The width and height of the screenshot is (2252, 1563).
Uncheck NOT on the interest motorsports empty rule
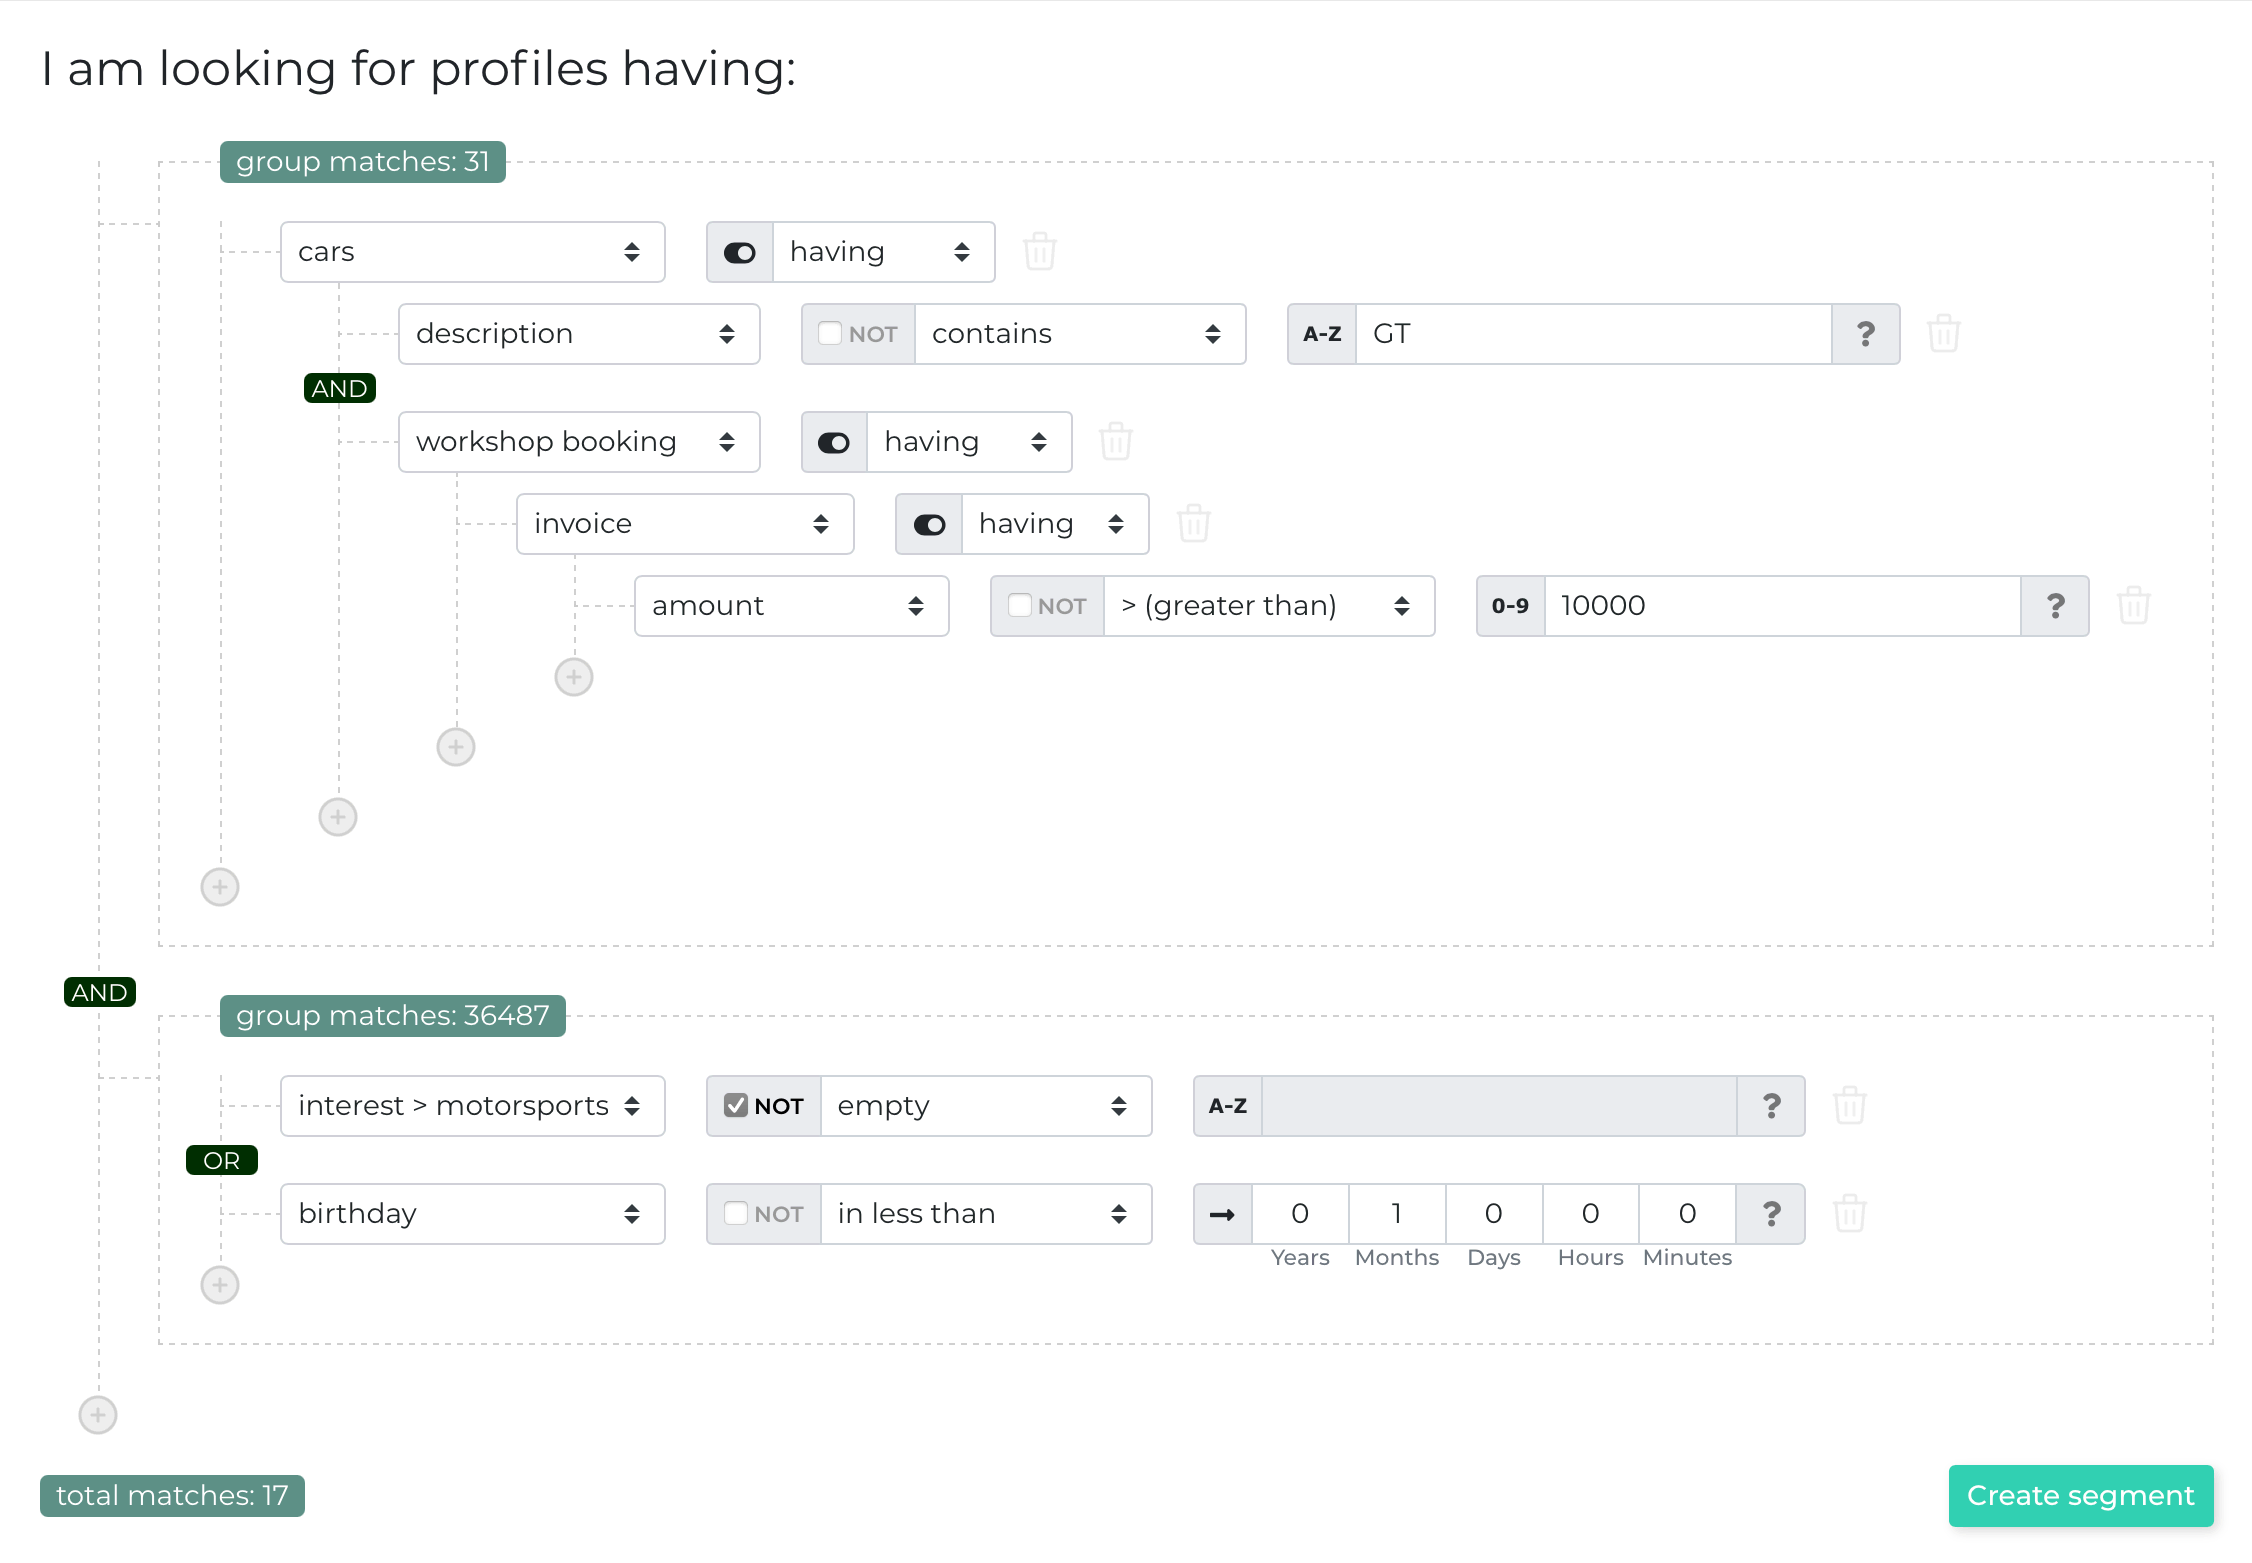pos(737,1105)
